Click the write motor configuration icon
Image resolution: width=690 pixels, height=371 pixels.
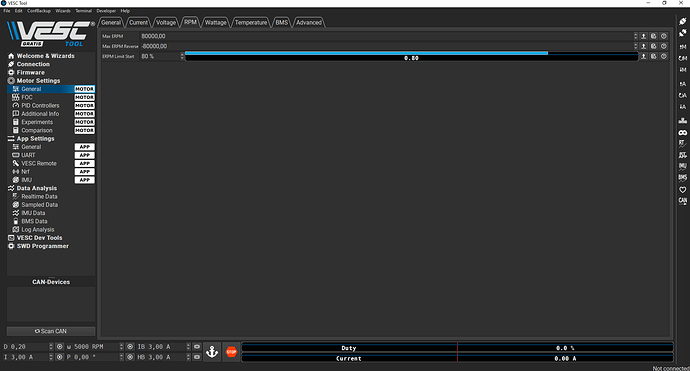pos(683,70)
